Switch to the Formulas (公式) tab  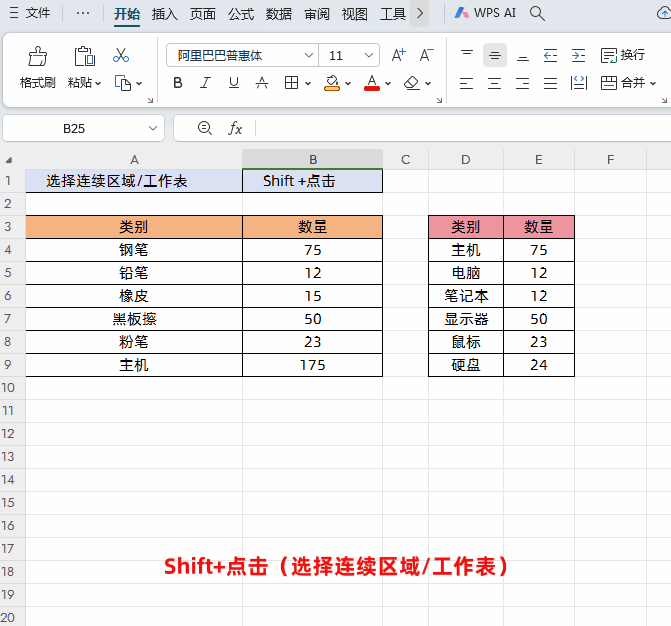(240, 14)
